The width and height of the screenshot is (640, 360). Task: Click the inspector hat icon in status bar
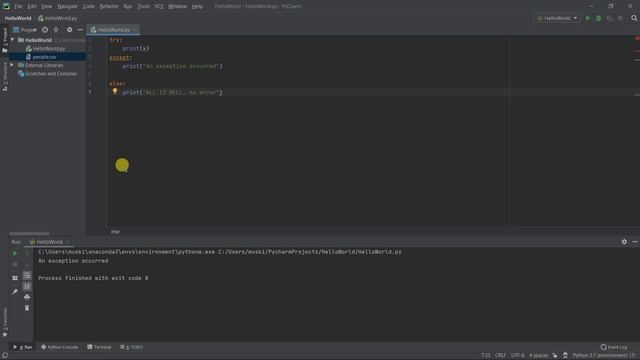point(565,356)
